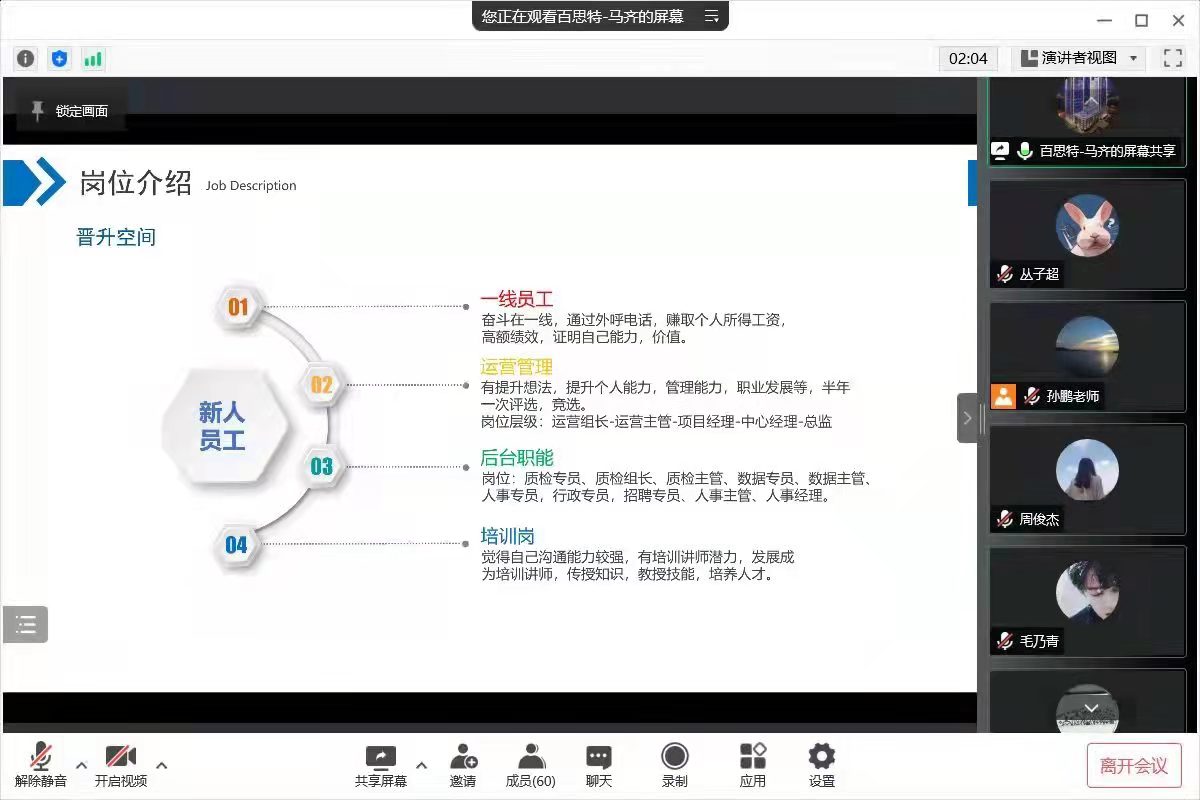This screenshot has width=1200, height=800.
Task: Open 演讲者视图 view dropdown
Action: click(x=1080, y=58)
